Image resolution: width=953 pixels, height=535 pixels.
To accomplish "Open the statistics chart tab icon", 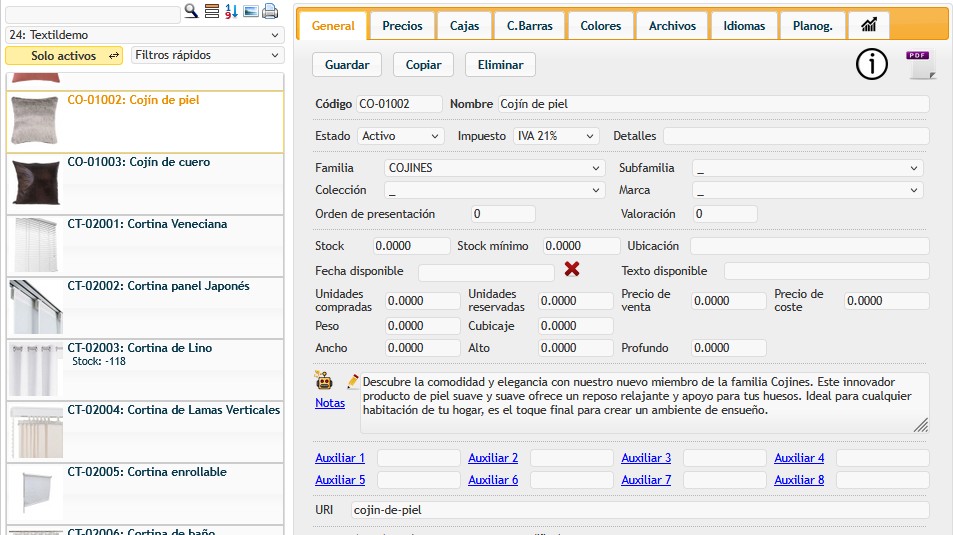I will point(869,25).
